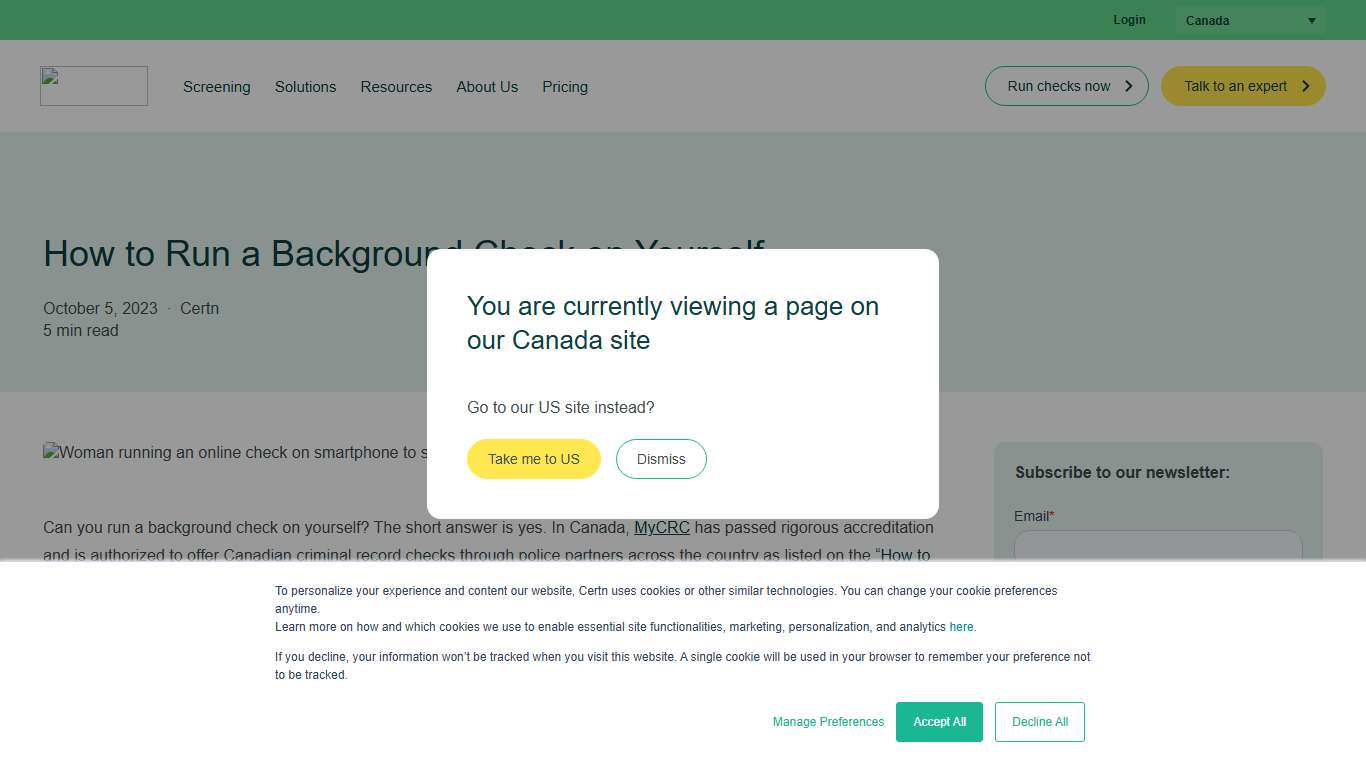This screenshot has height=768, width=1366.
Task: Open the Screening navigation menu
Action: click(x=216, y=87)
